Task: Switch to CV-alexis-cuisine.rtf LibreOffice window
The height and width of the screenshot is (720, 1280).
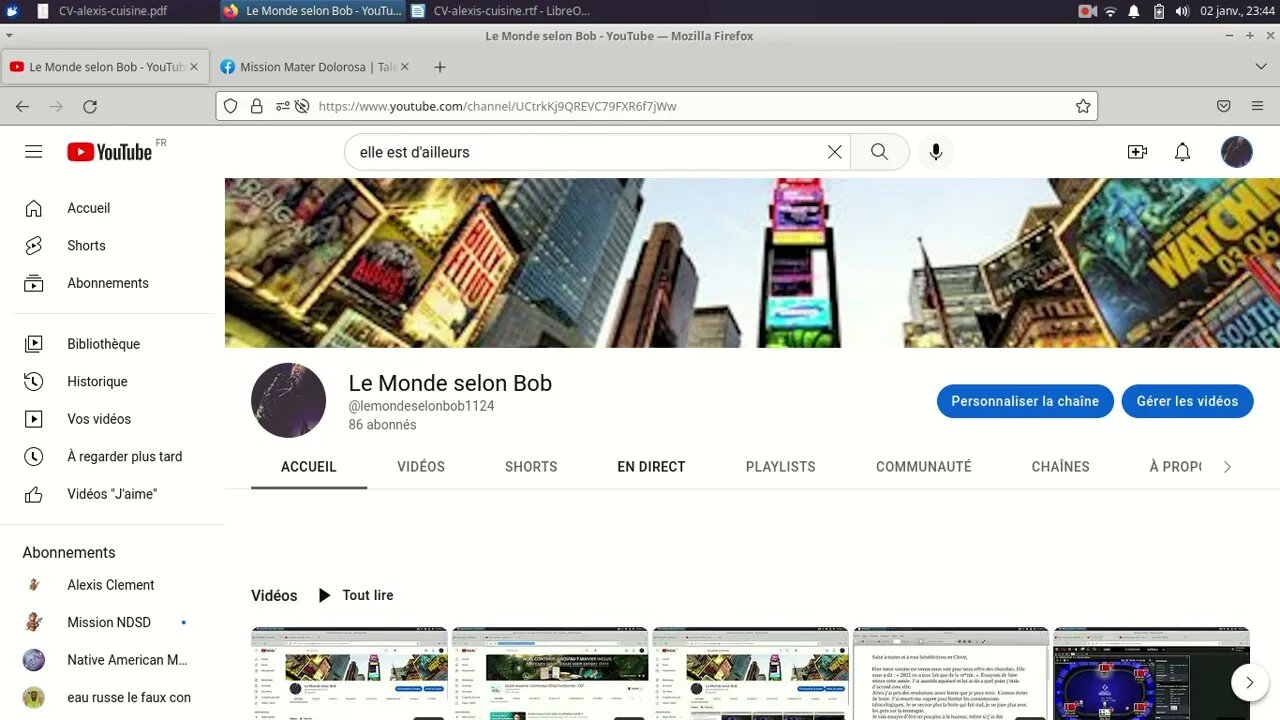Action: 502,11
